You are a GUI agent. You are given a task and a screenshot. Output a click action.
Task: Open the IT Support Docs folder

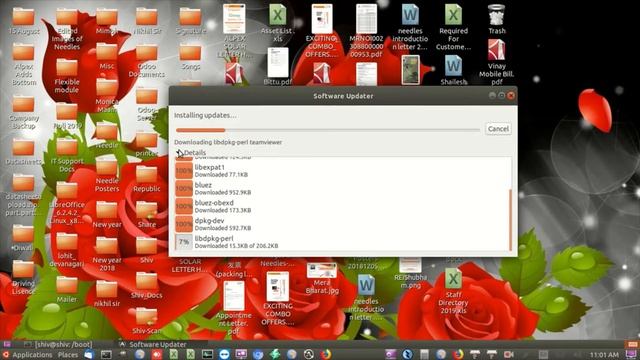click(67, 156)
